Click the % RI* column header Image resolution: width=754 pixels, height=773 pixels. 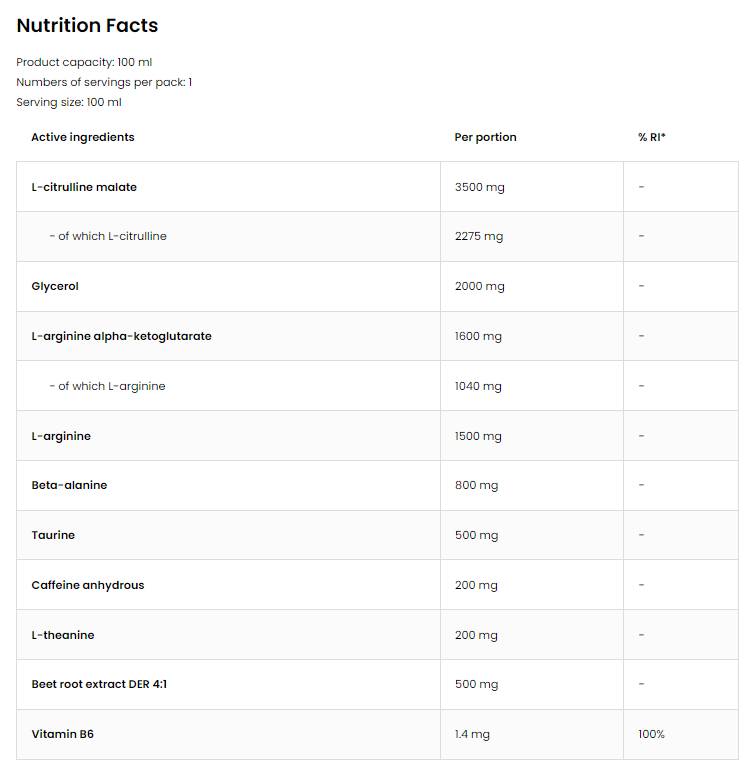coord(651,137)
